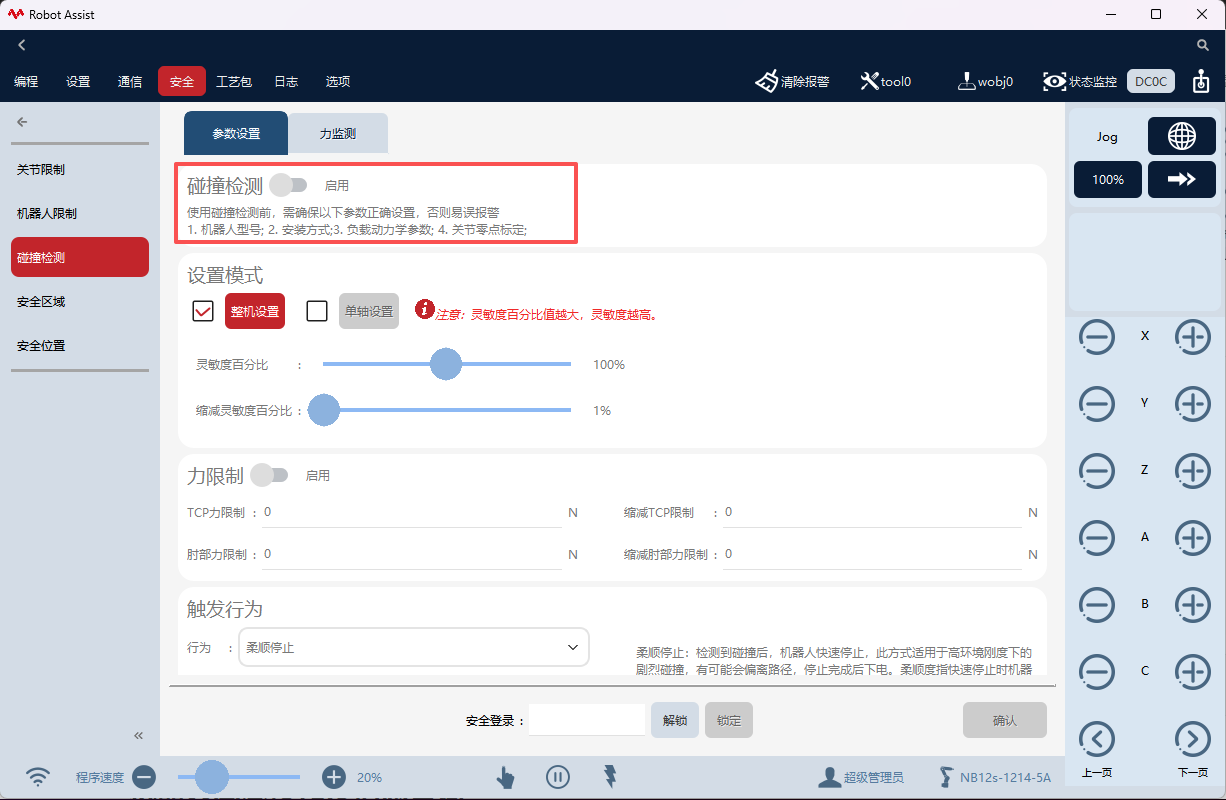Switch to the 力监测 tab
The image size is (1226, 800).
337,132
